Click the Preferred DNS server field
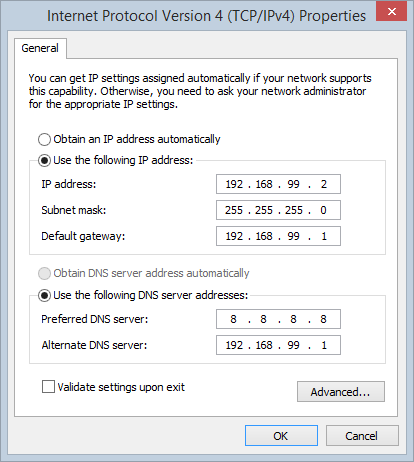414x462 pixels. tap(278, 319)
